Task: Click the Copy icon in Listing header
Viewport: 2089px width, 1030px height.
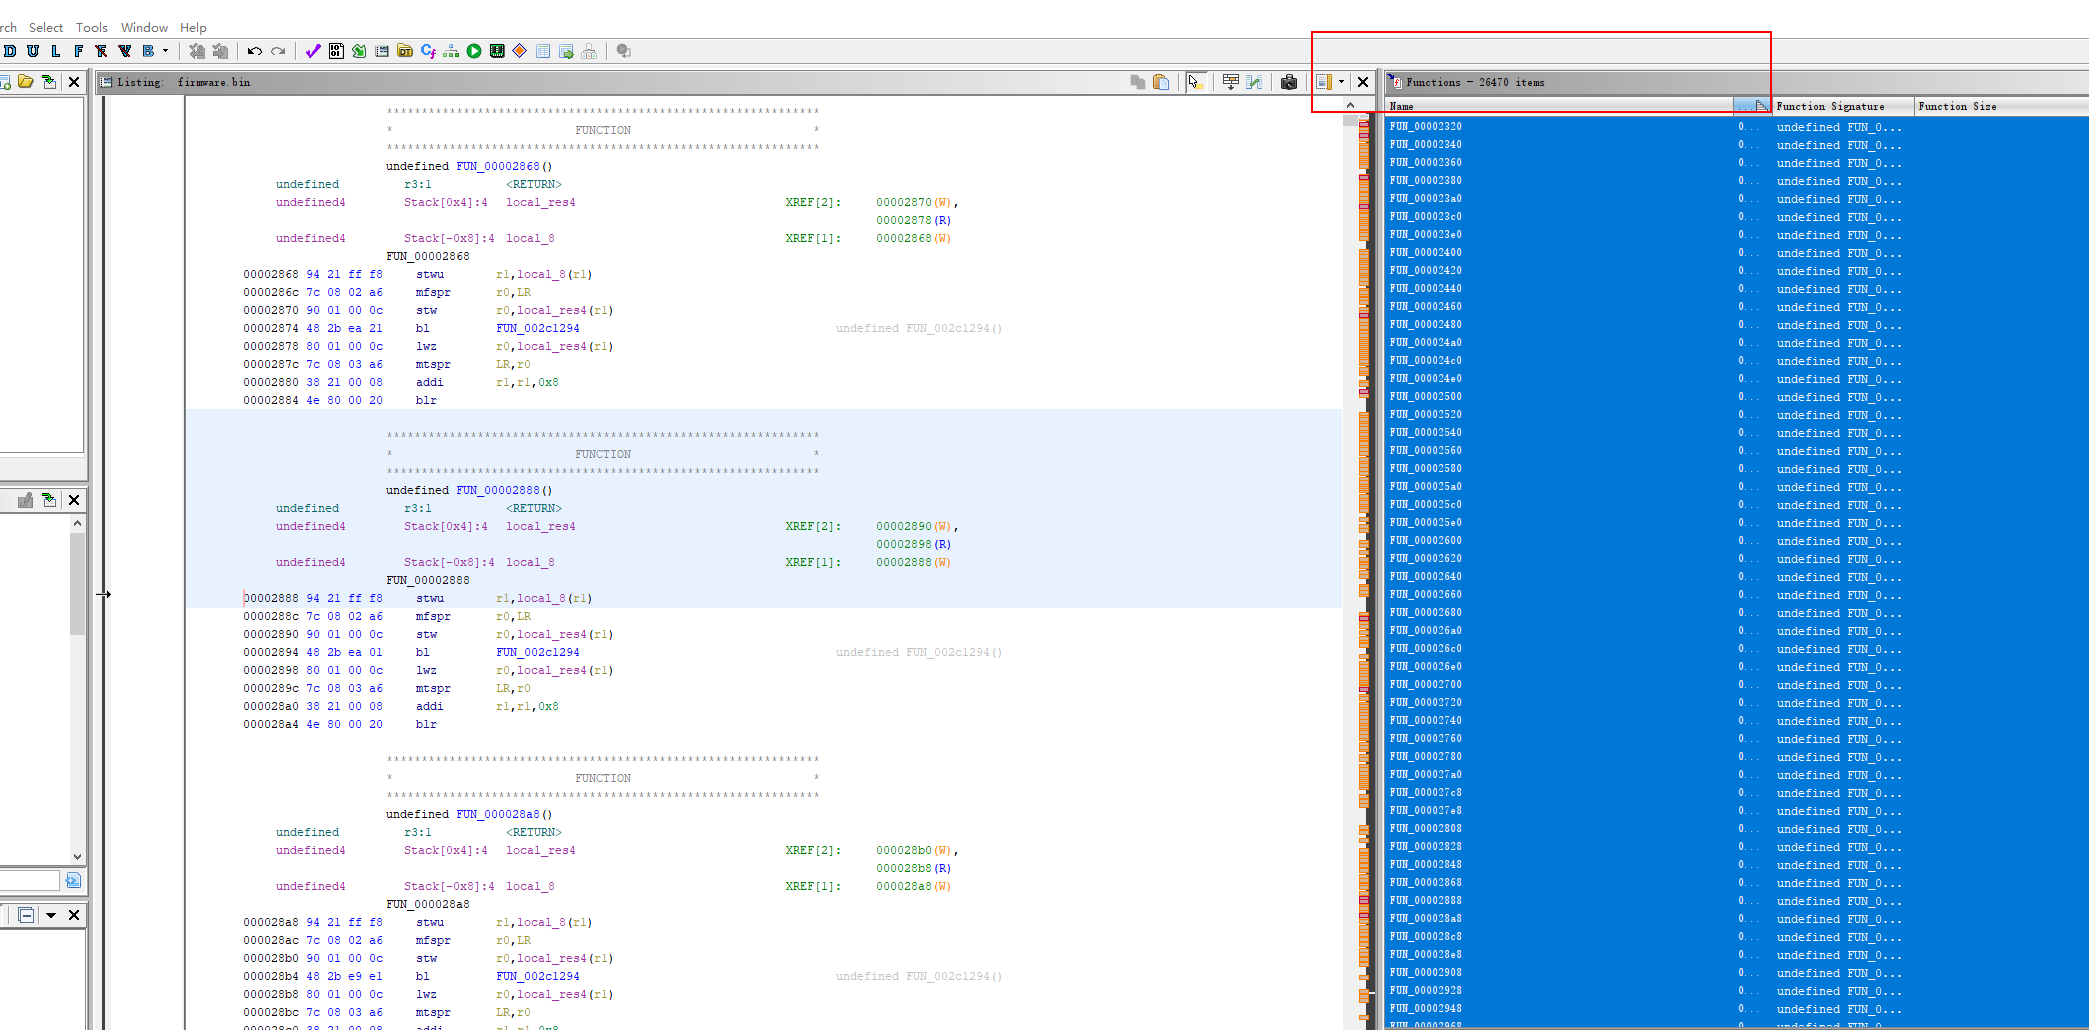Action: click(x=1138, y=82)
